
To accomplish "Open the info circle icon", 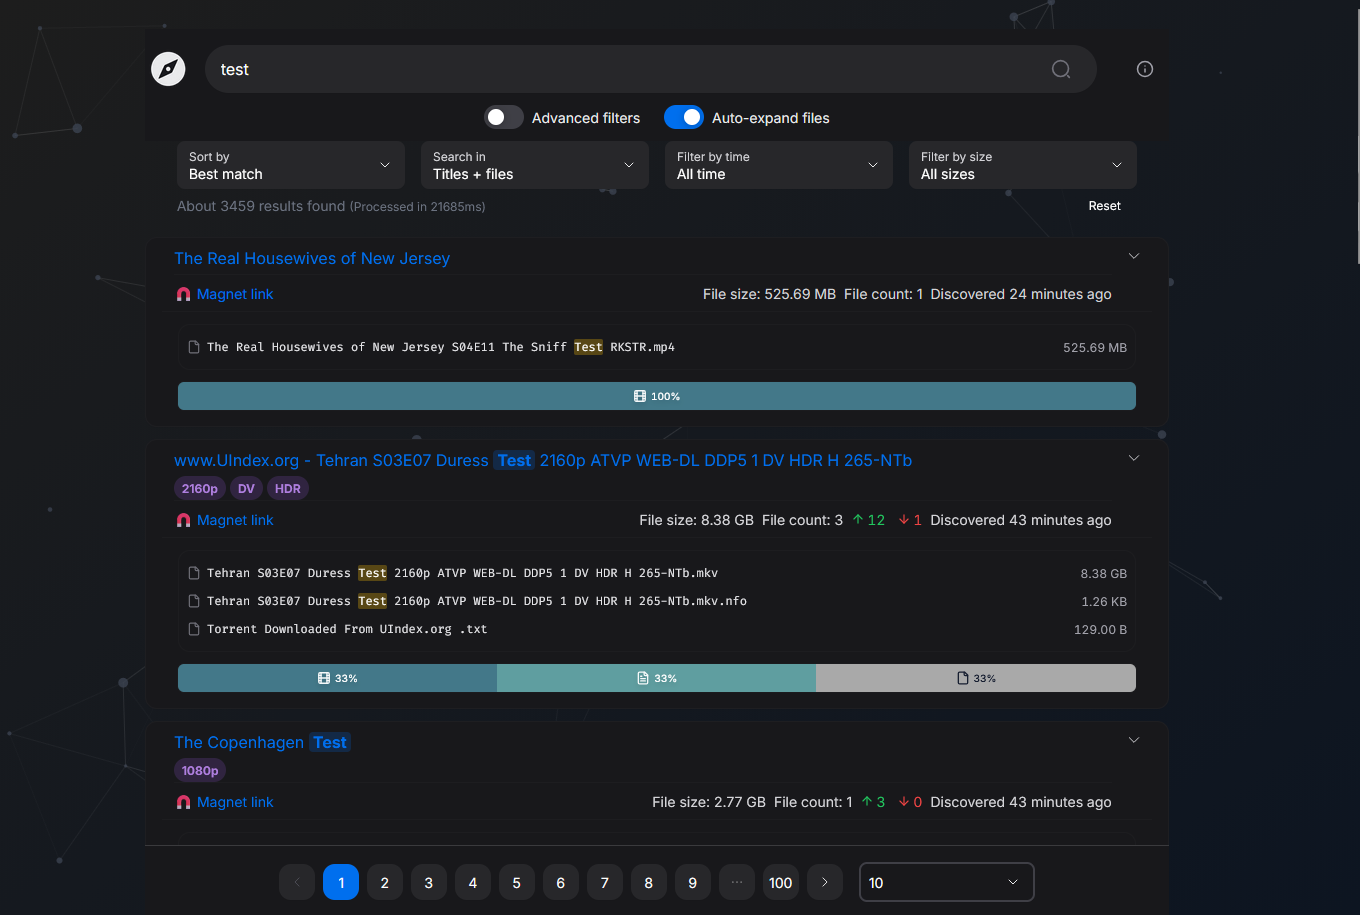I will tap(1145, 69).
